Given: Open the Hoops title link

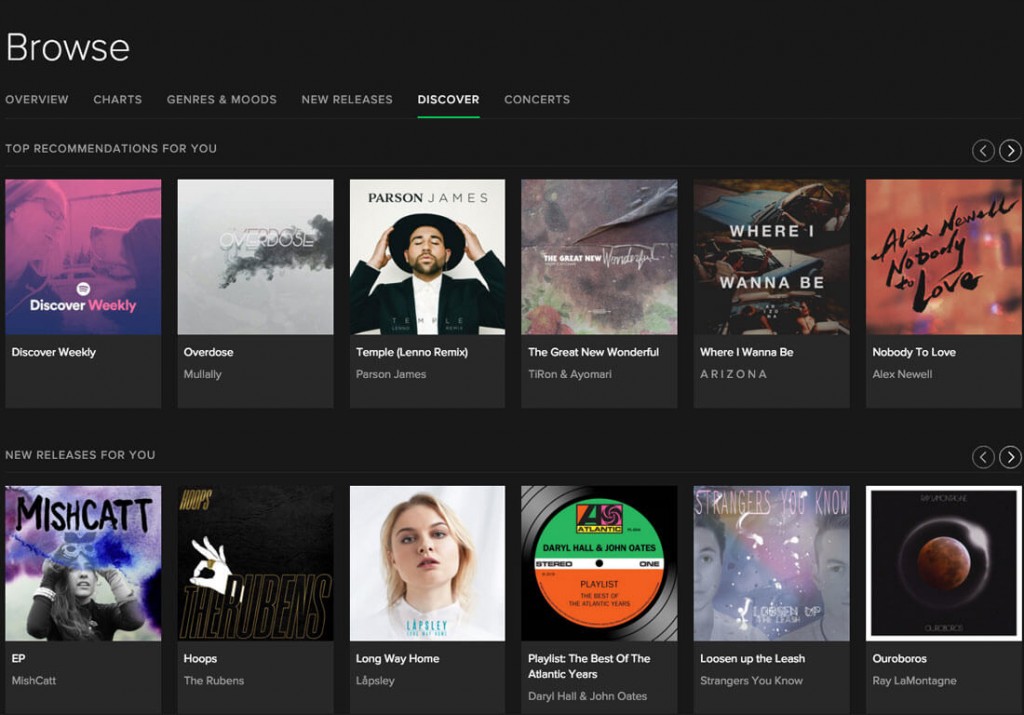Looking at the screenshot, I should tap(200, 658).
